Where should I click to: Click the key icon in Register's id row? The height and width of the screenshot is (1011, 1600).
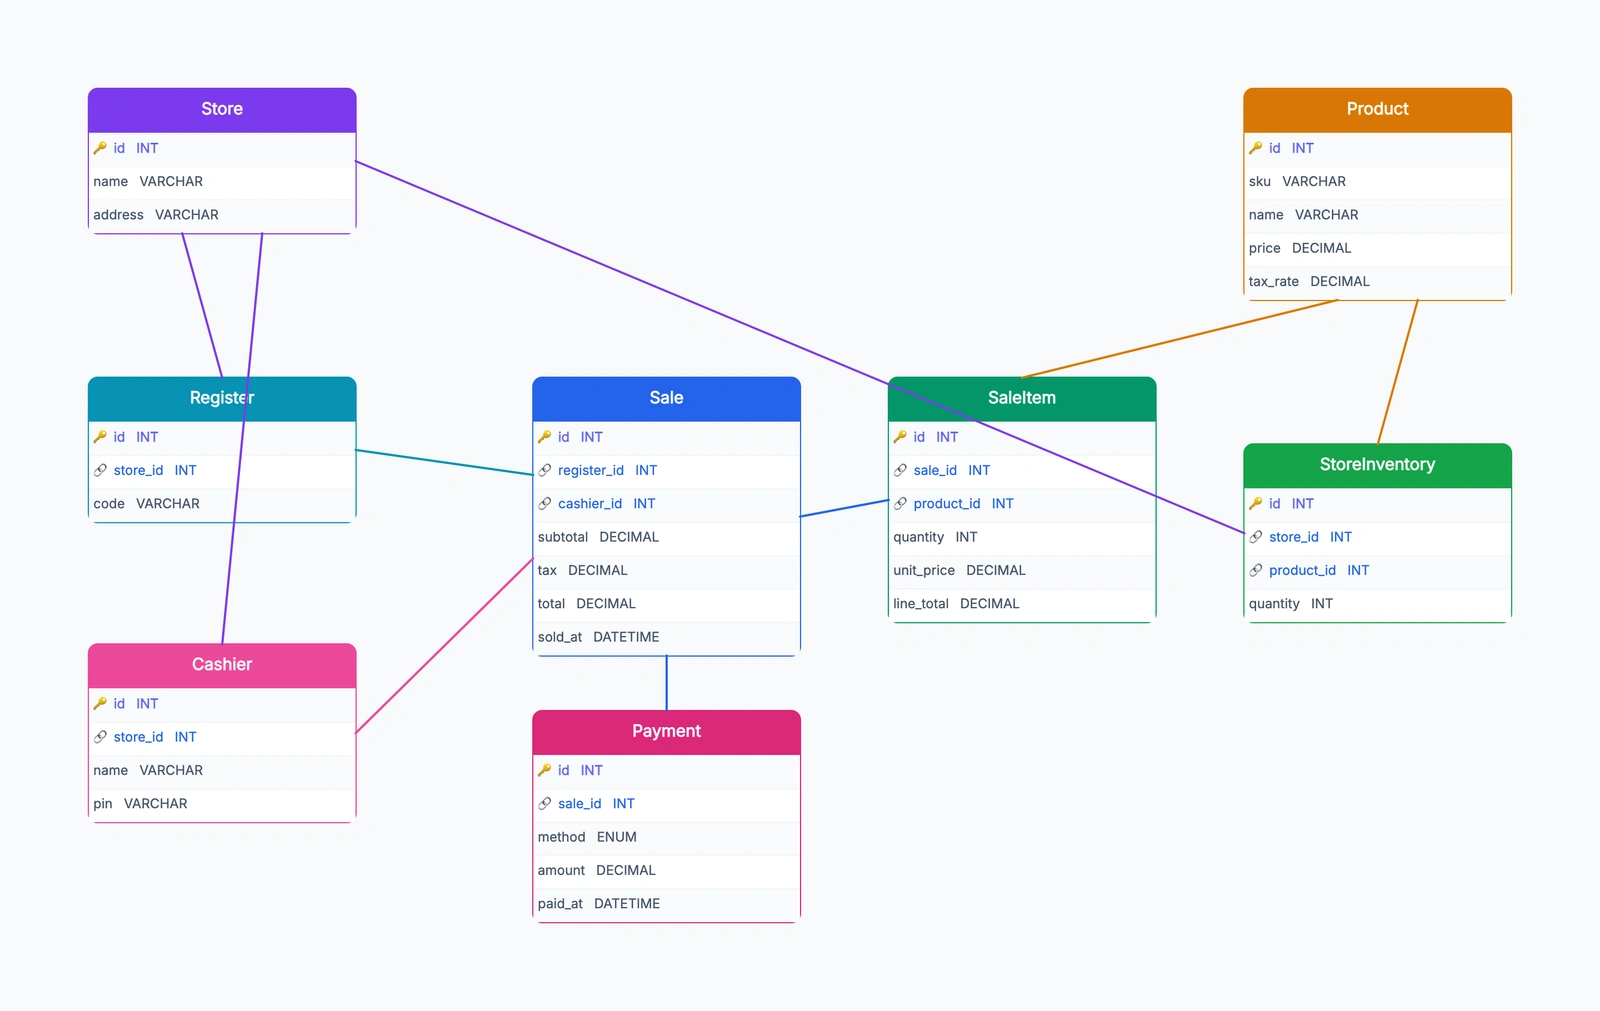point(100,437)
